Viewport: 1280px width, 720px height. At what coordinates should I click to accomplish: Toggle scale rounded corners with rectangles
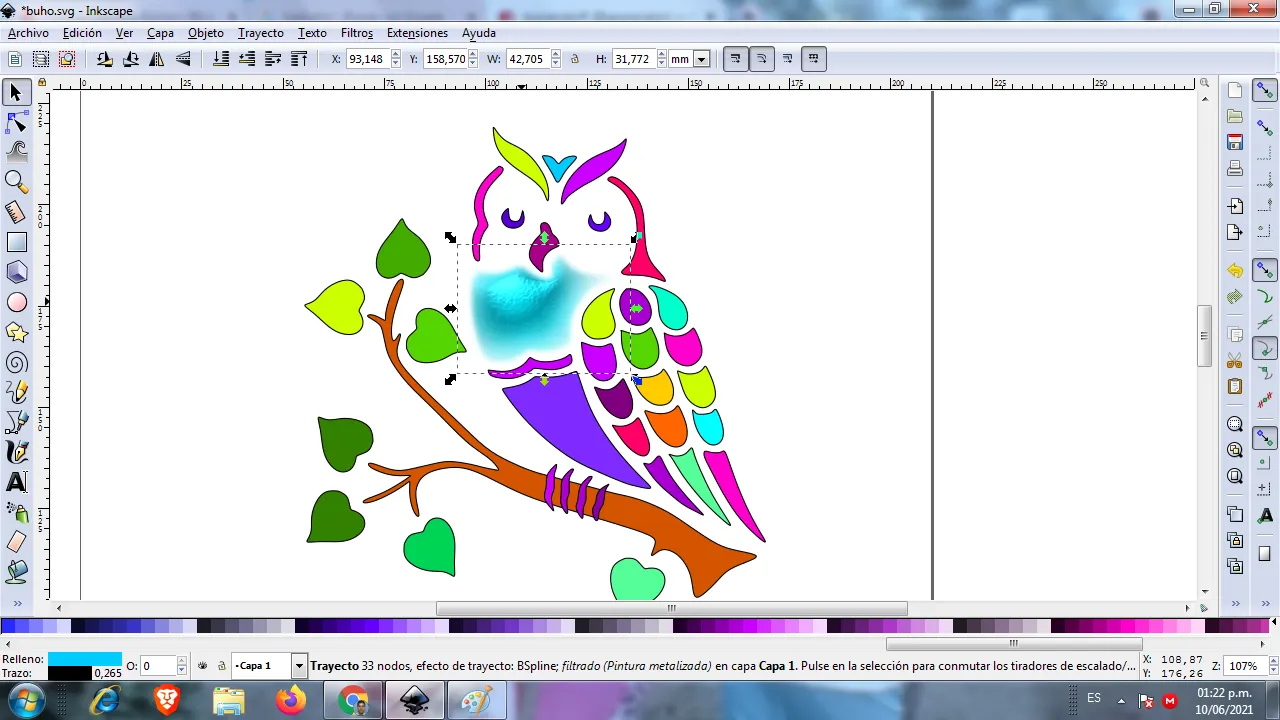point(762,59)
